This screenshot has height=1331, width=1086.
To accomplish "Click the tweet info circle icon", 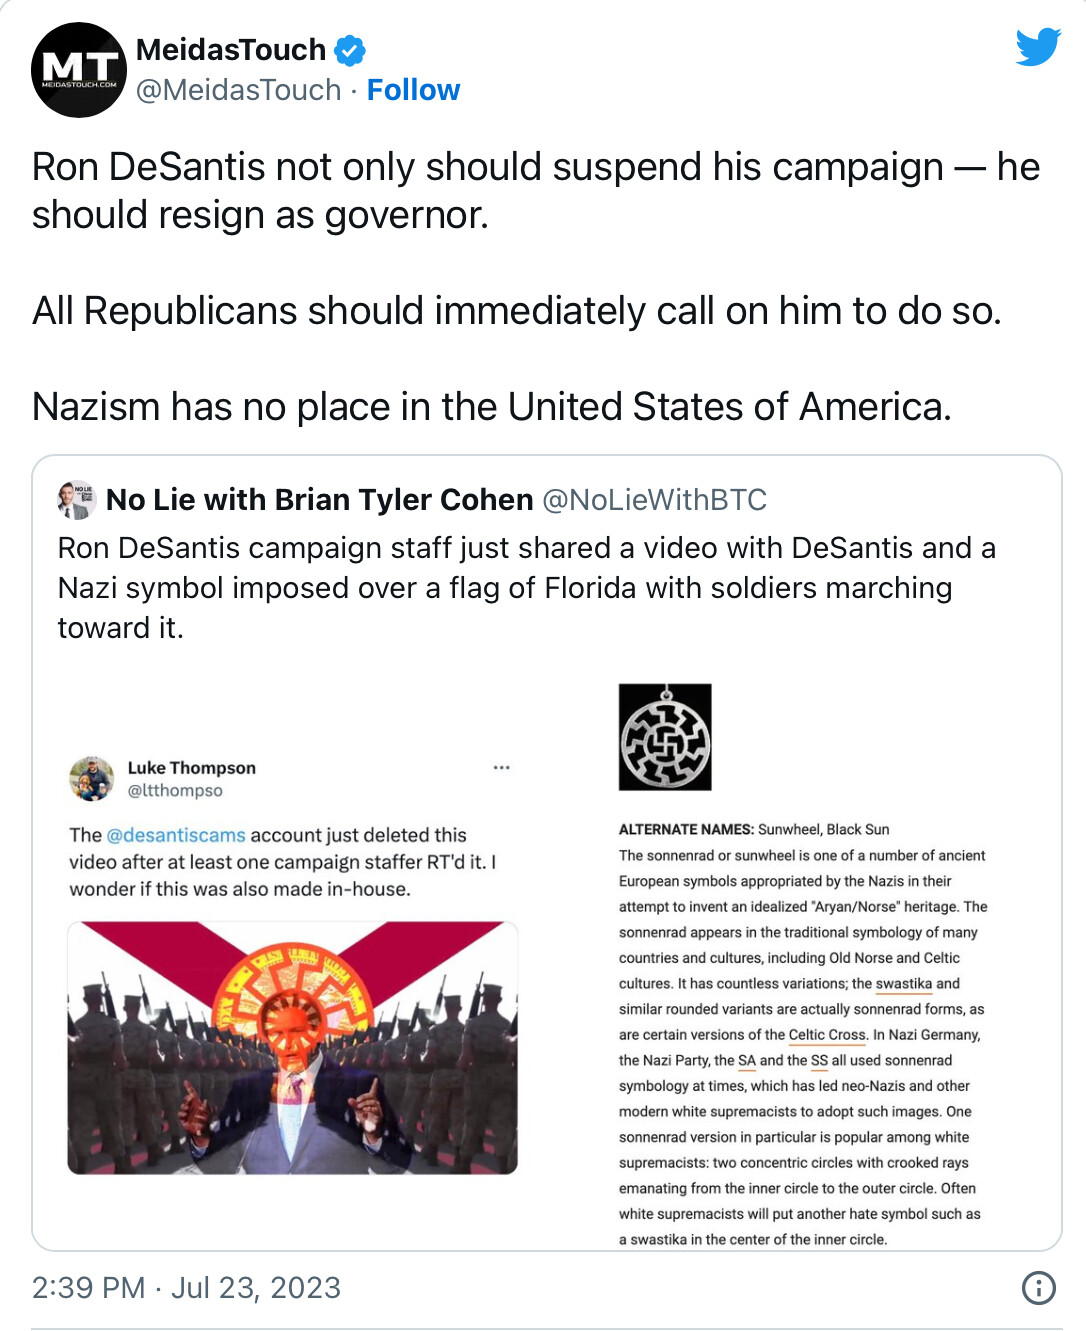I will point(1039,1288).
